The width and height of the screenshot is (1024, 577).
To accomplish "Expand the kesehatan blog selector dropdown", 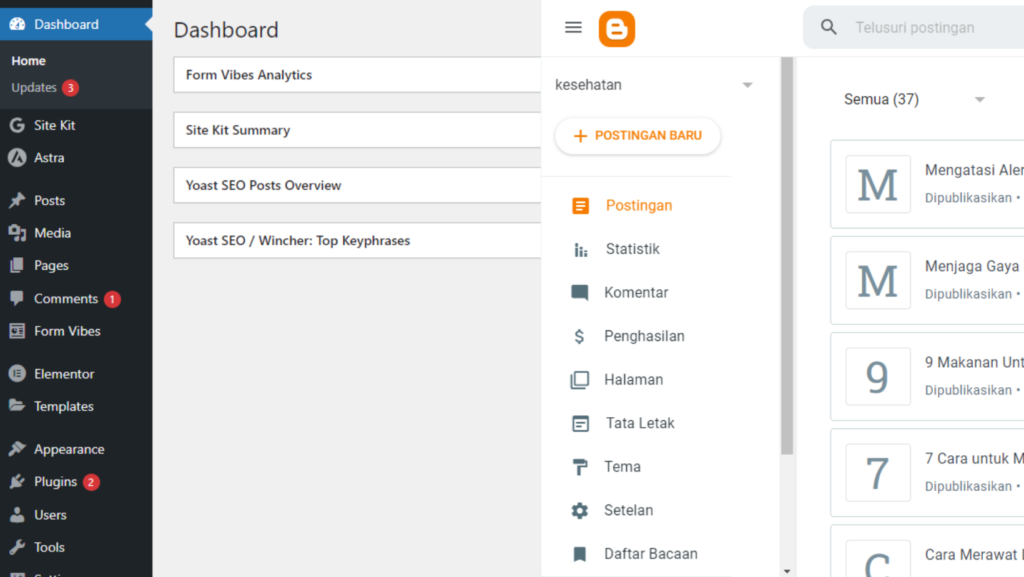I will tap(747, 86).
